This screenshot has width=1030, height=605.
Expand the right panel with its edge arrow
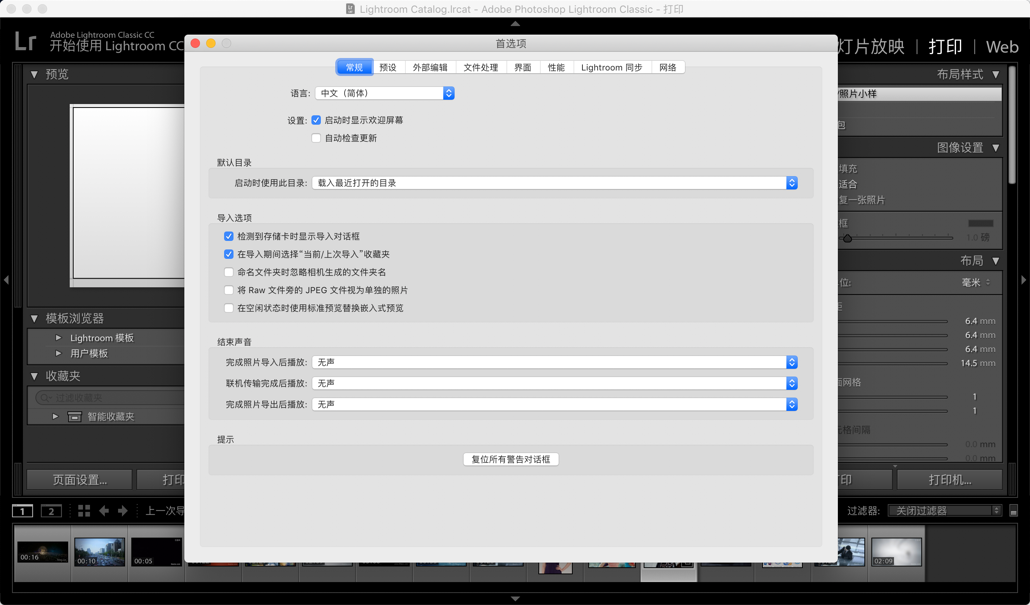[x=1023, y=280]
